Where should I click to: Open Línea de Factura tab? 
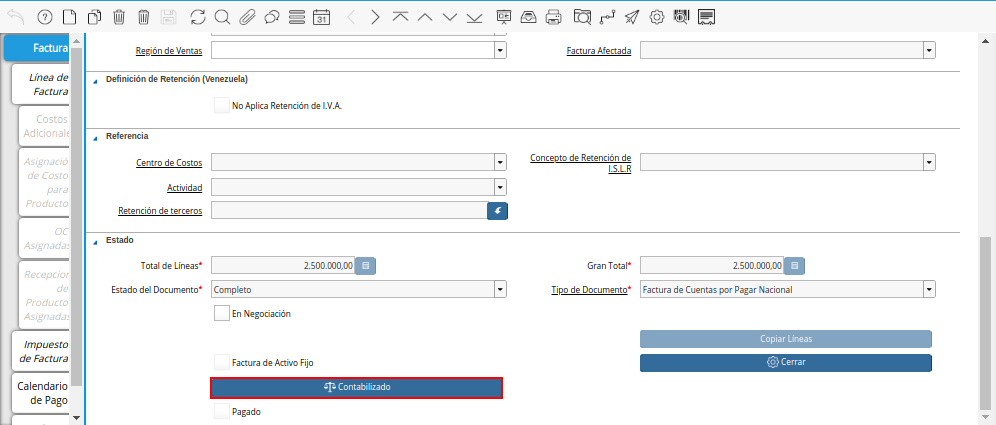(x=40, y=84)
